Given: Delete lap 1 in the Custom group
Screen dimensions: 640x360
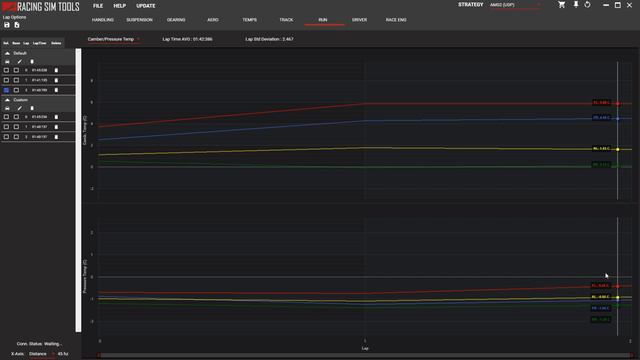Looking at the screenshot, I should point(56,127).
